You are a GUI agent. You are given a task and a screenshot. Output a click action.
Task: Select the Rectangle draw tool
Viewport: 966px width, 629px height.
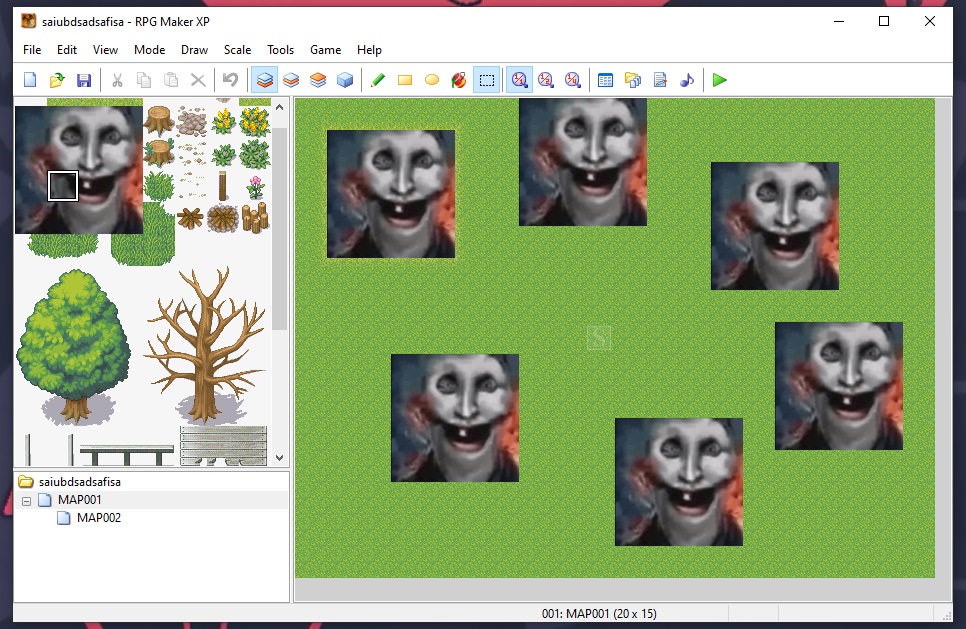(x=405, y=80)
